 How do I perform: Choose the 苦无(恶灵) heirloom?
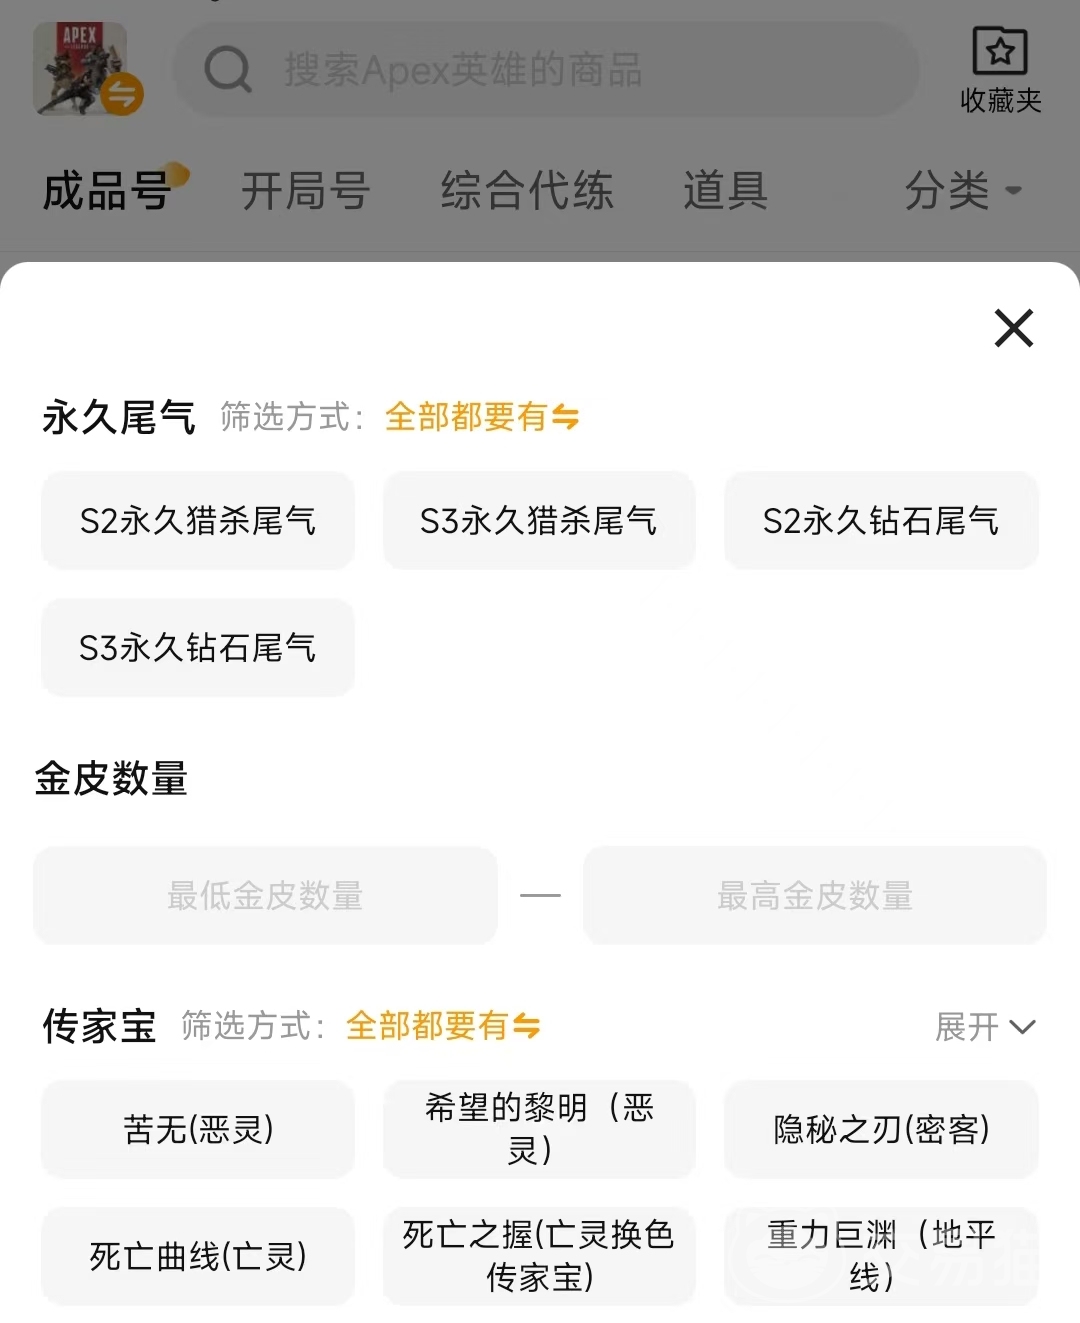point(198,1130)
